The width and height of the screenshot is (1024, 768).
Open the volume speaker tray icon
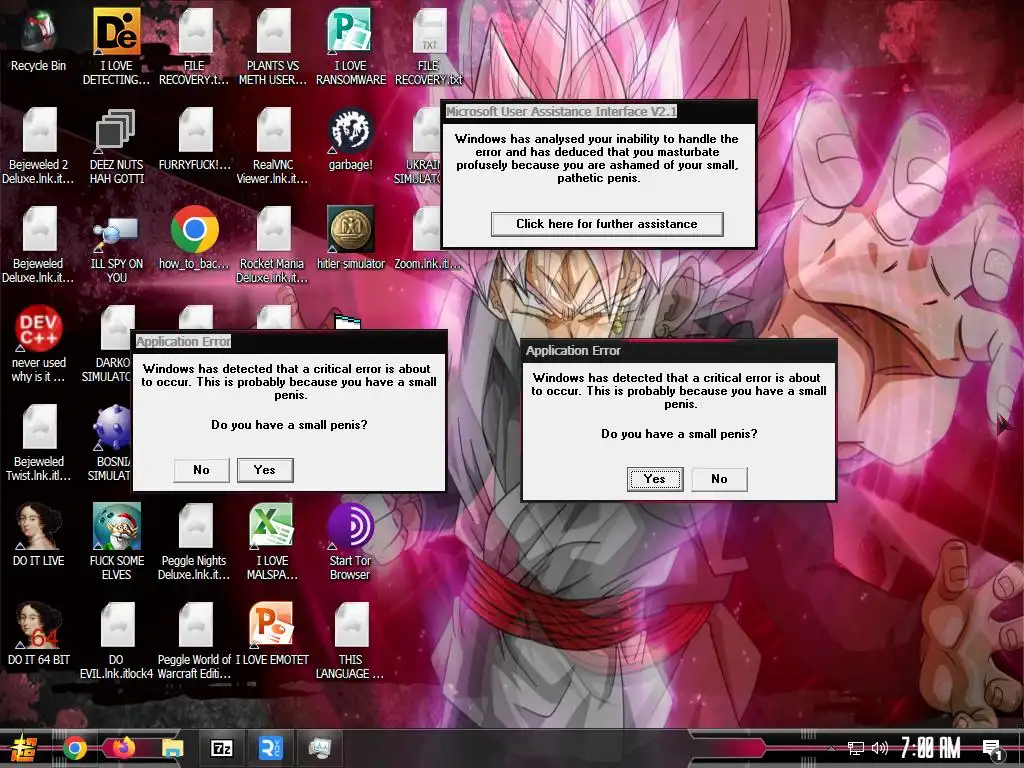879,748
